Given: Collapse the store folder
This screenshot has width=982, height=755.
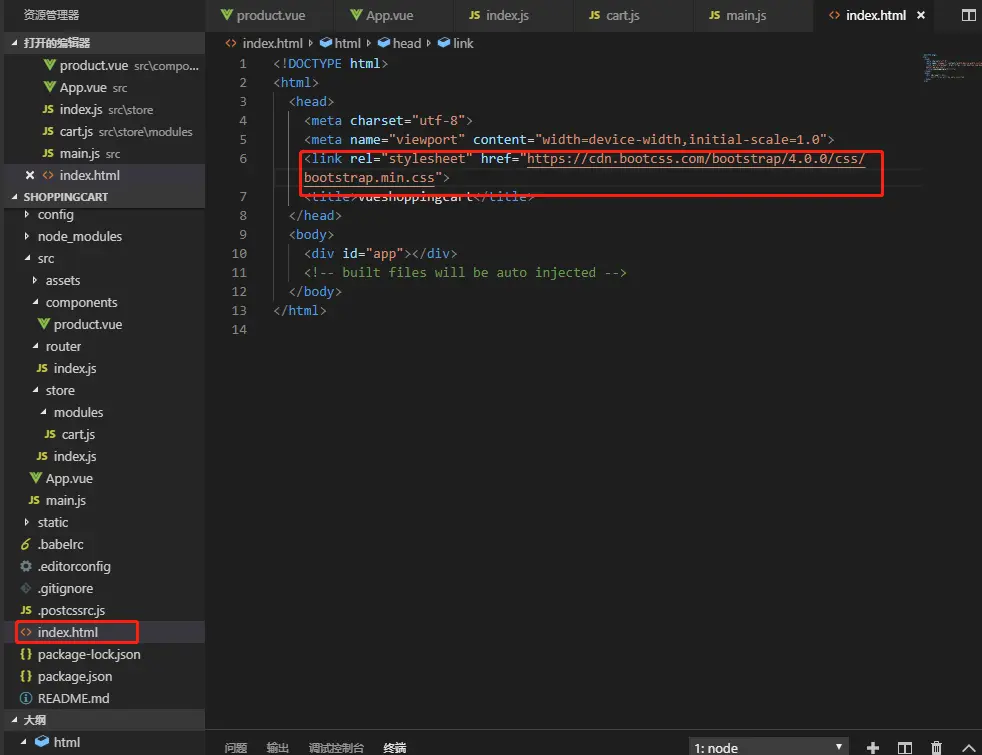Looking at the screenshot, I should [104, 390].
